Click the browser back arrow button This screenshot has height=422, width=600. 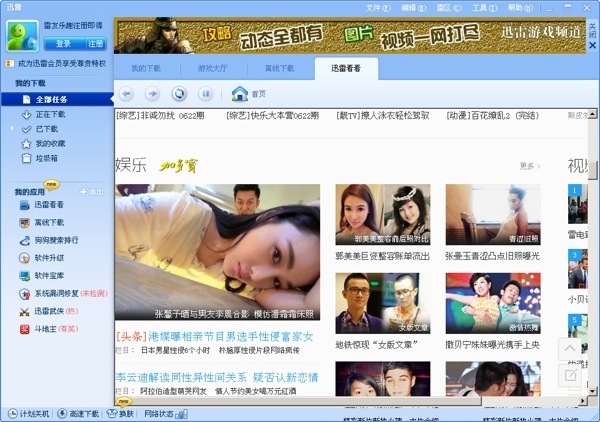(x=126, y=94)
